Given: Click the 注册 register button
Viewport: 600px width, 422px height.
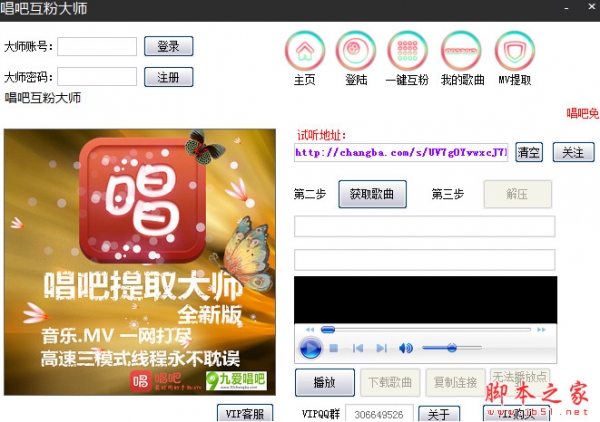Looking at the screenshot, I should [169, 77].
